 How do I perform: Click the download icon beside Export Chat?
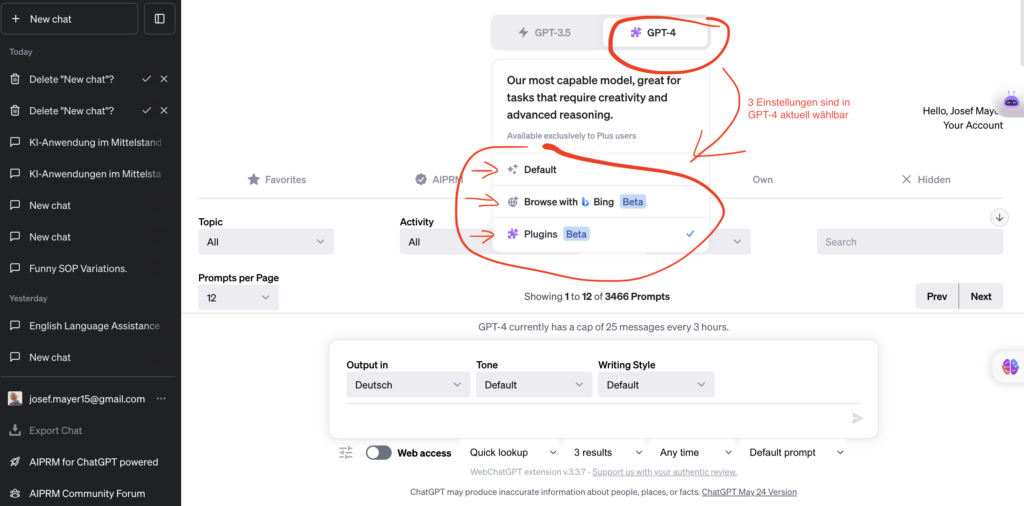click(x=15, y=431)
